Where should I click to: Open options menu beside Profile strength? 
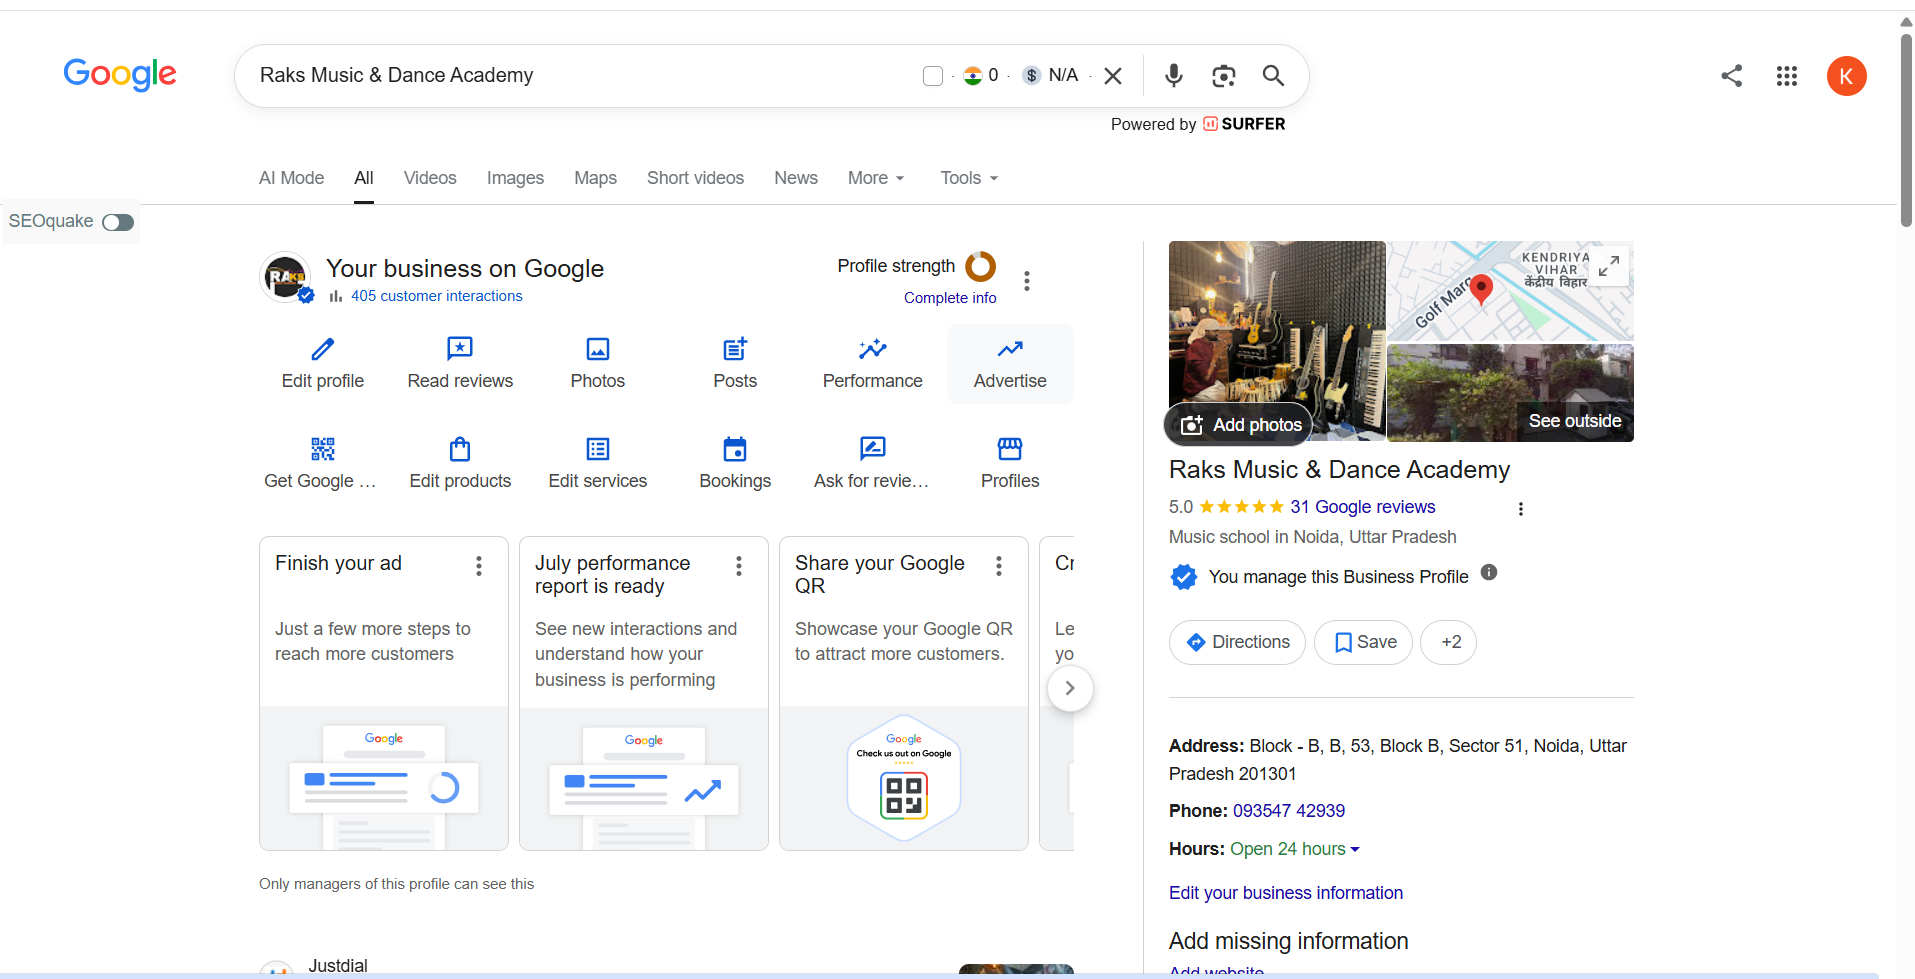tap(1027, 280)
